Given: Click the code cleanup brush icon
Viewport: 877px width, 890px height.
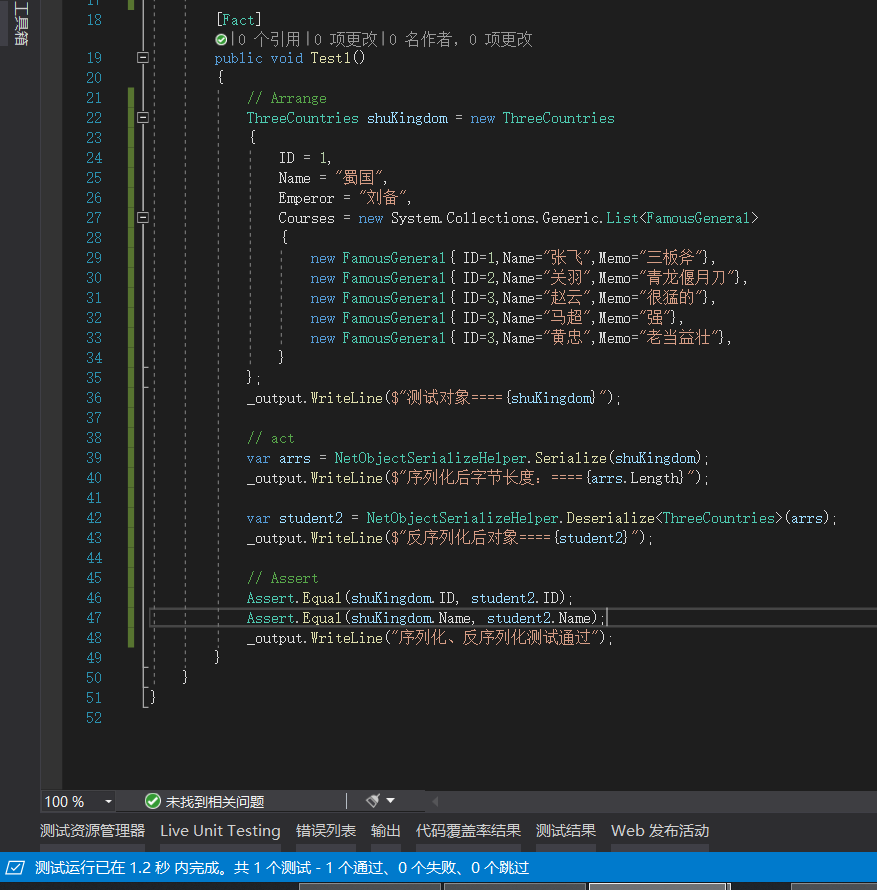Looking at the screenshot, I should coord(373,800).
